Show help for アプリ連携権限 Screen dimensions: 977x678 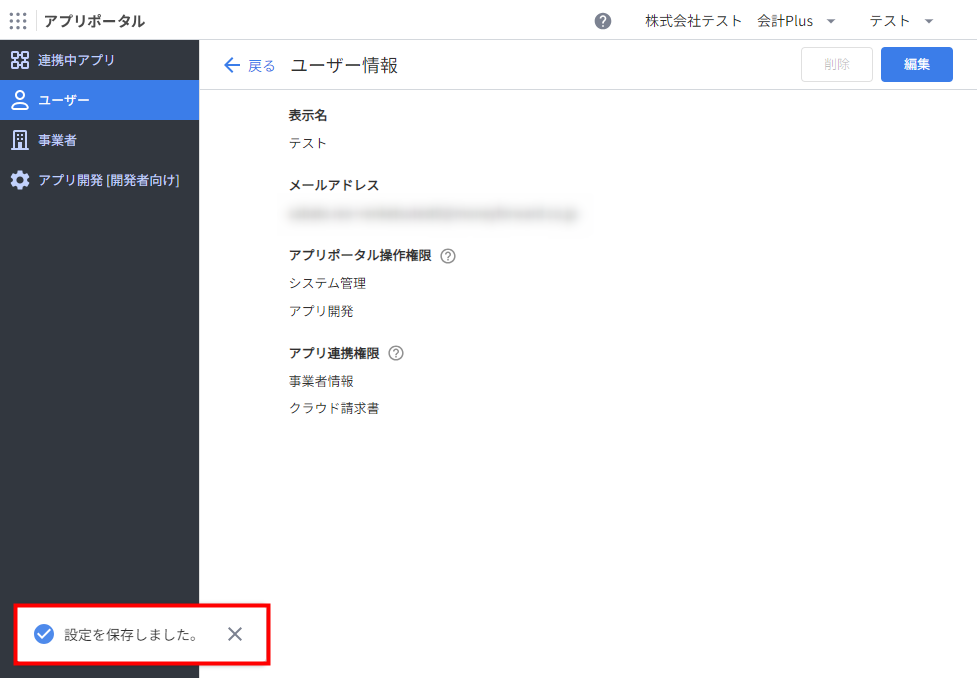point(396,353)
